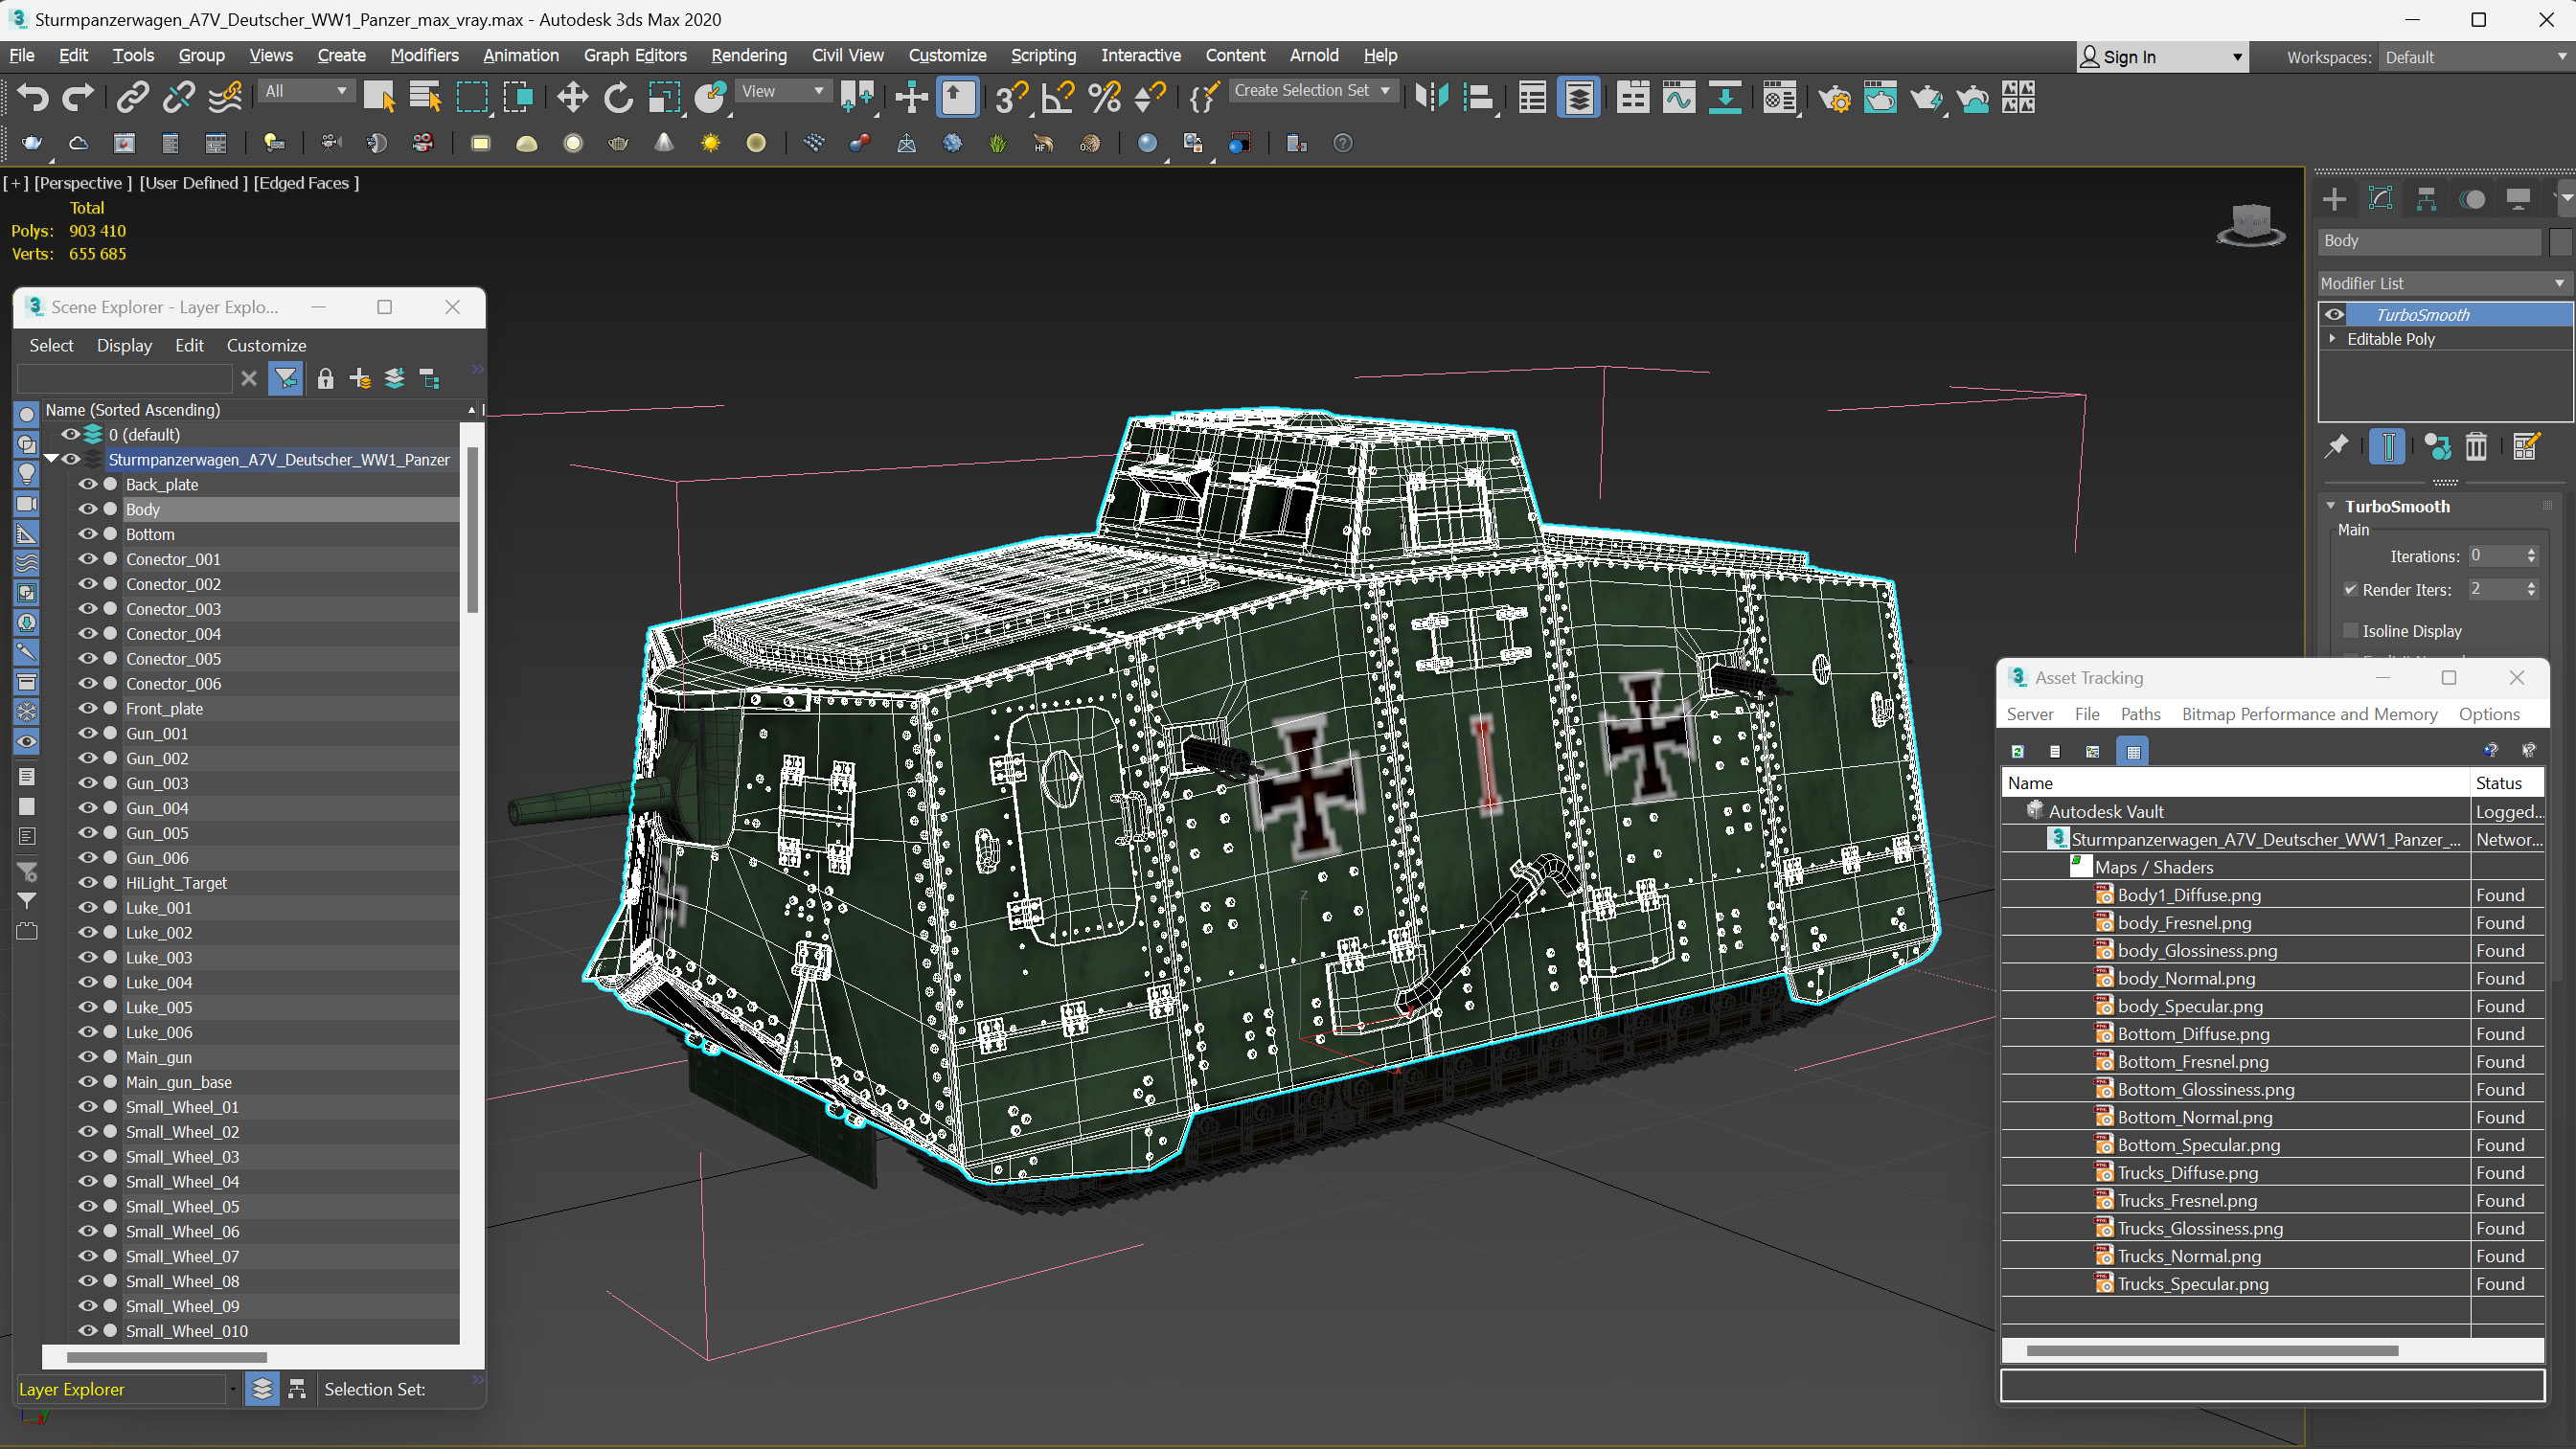The height and width of the screenshot is (1449, 2576).
Task: Toggle the Angle Snap icon
Action: (x=1057, y=97)
